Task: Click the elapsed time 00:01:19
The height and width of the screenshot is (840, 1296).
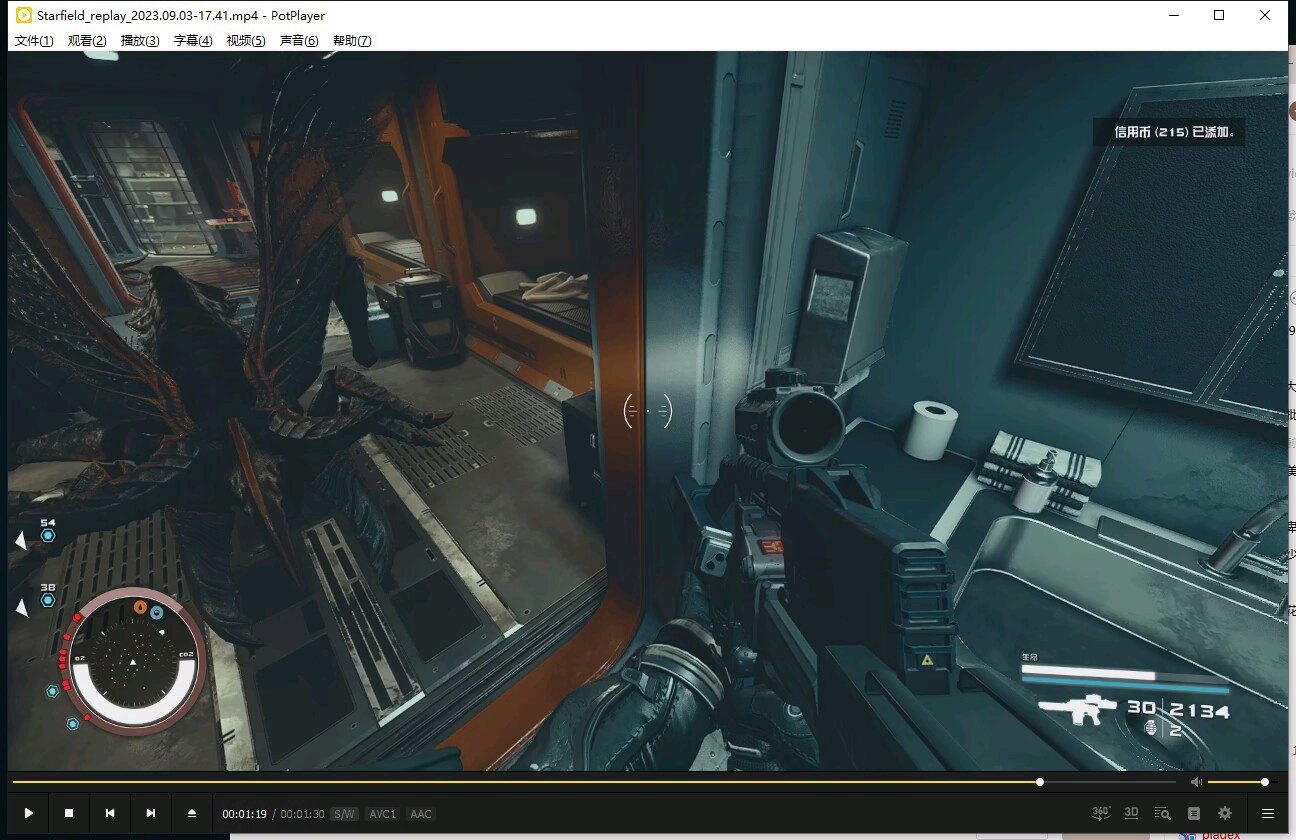Action: click(x=244, y=814)
